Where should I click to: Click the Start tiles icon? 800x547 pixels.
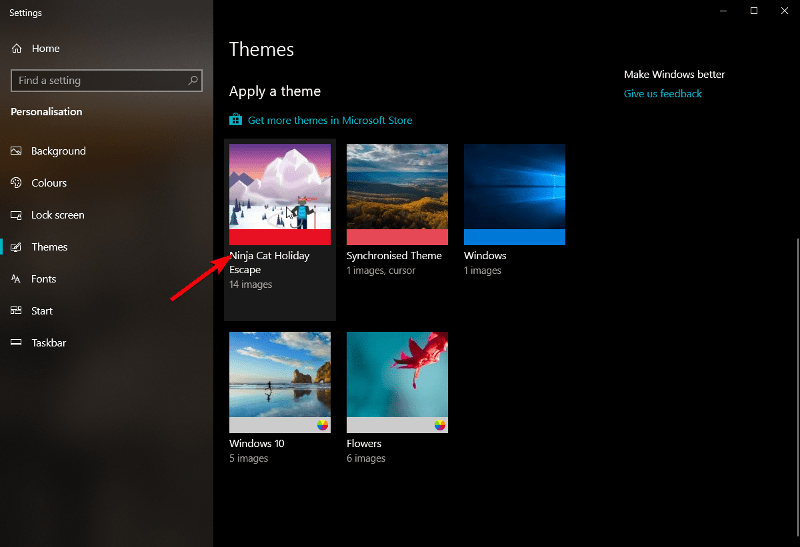coord(16,311)
